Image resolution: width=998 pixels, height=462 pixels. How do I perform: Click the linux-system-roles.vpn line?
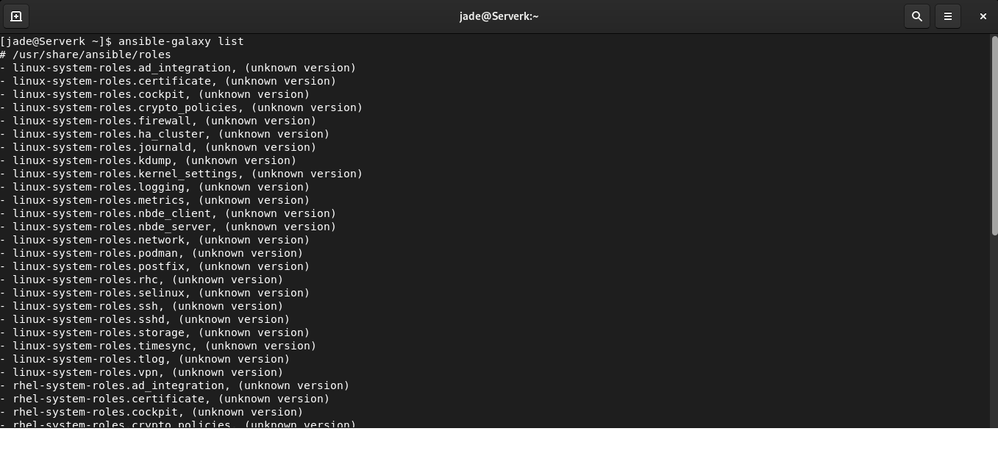[140, 372]
